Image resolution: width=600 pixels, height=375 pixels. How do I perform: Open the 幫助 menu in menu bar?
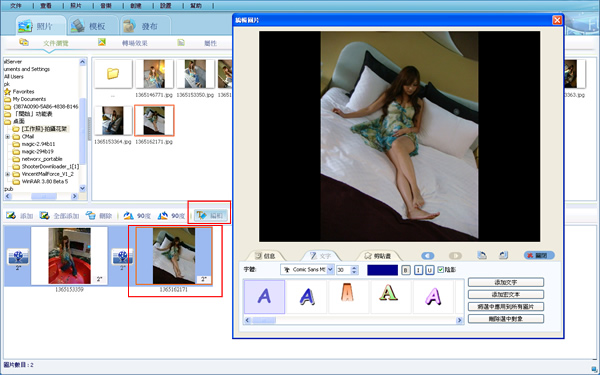[196, 5]
